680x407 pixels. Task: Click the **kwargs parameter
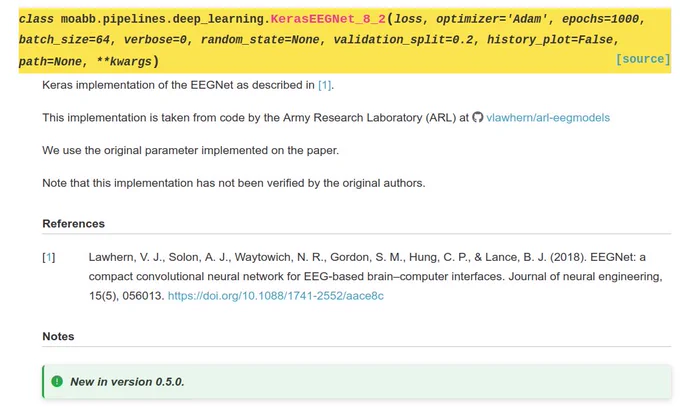click(x=124, y=62)
